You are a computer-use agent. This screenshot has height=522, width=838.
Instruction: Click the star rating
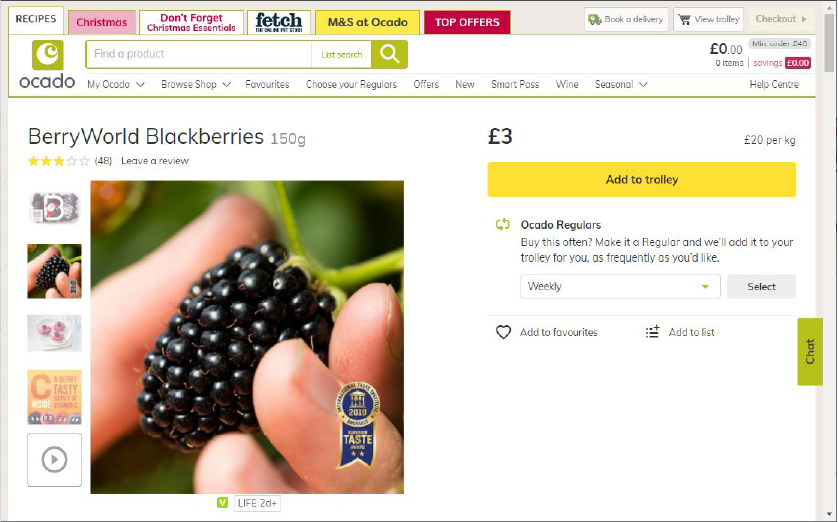59,161
